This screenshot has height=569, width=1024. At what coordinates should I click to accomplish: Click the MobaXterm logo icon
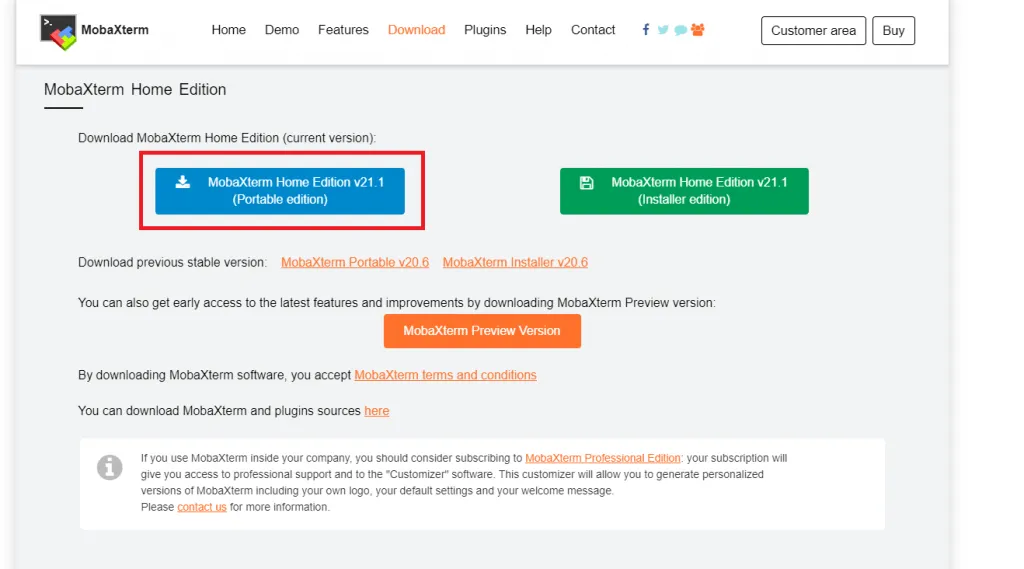pyautogui.click(x=58, y=32)
